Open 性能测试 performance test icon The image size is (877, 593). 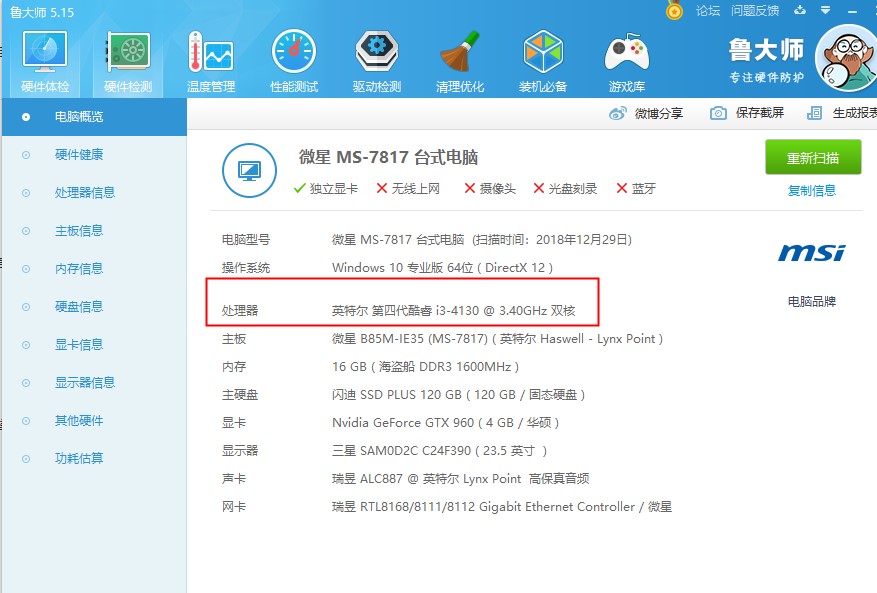[294, 62]
